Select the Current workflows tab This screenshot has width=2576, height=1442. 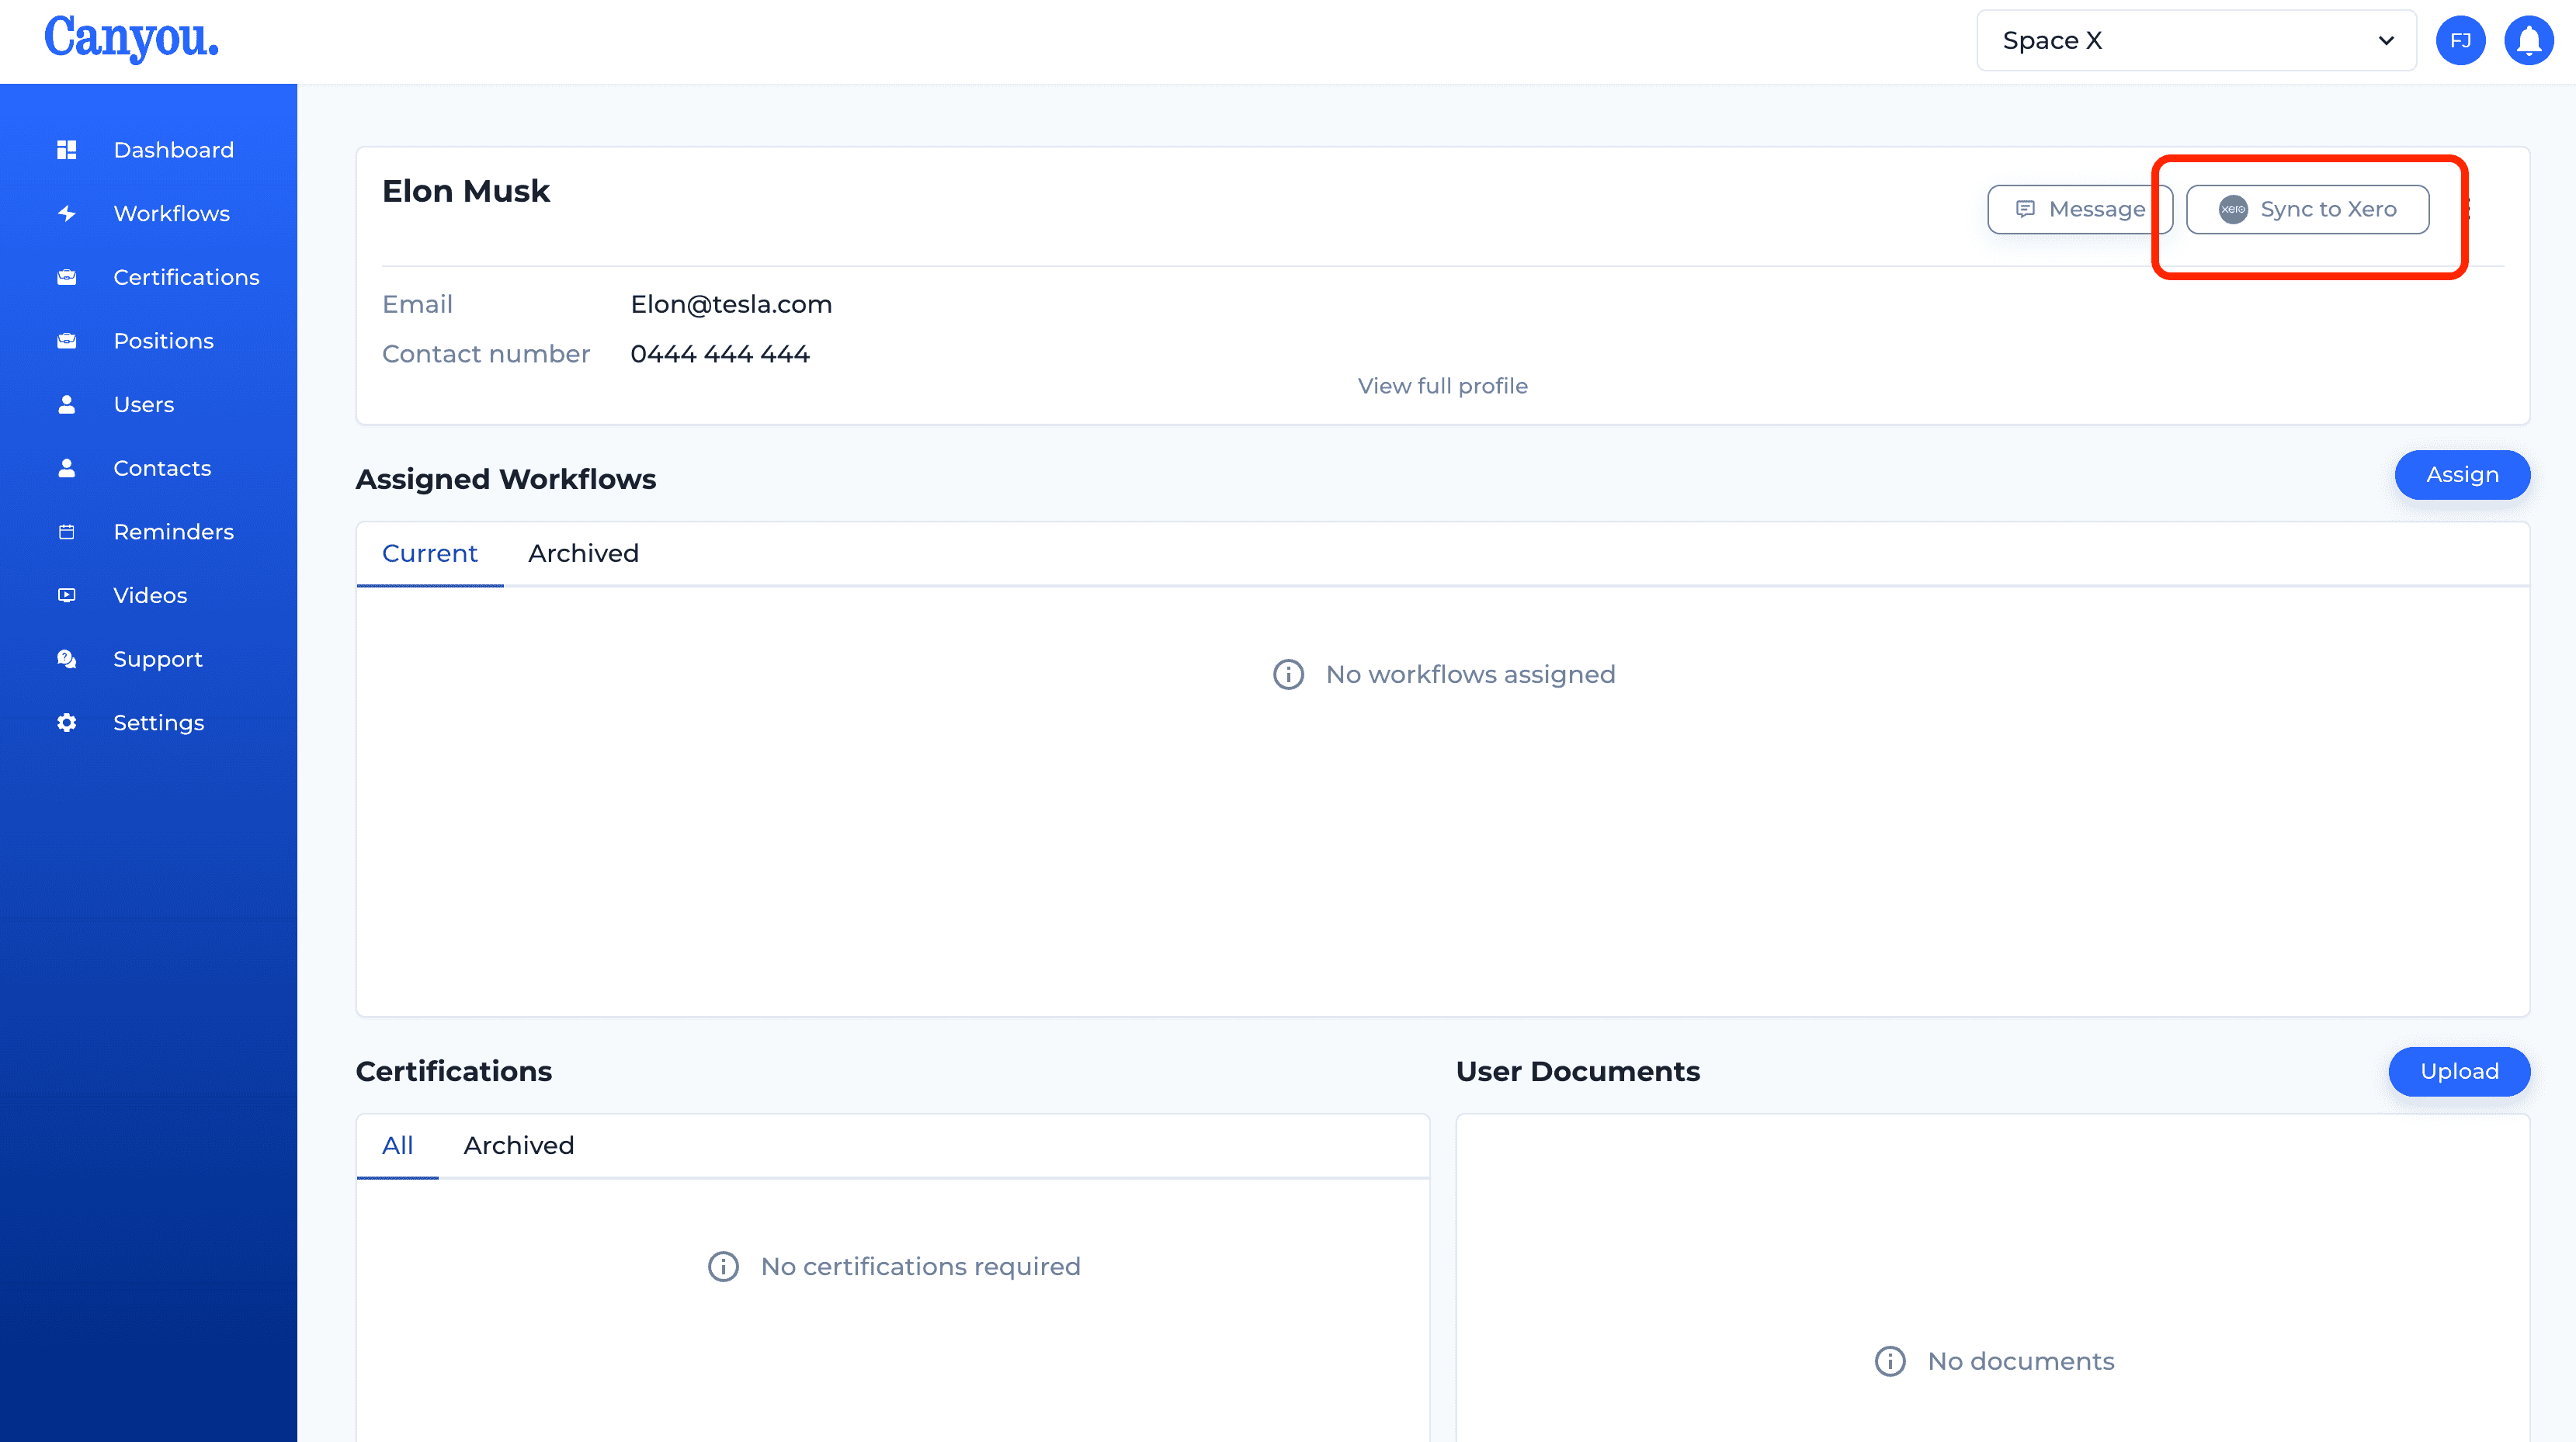[430, 554]
